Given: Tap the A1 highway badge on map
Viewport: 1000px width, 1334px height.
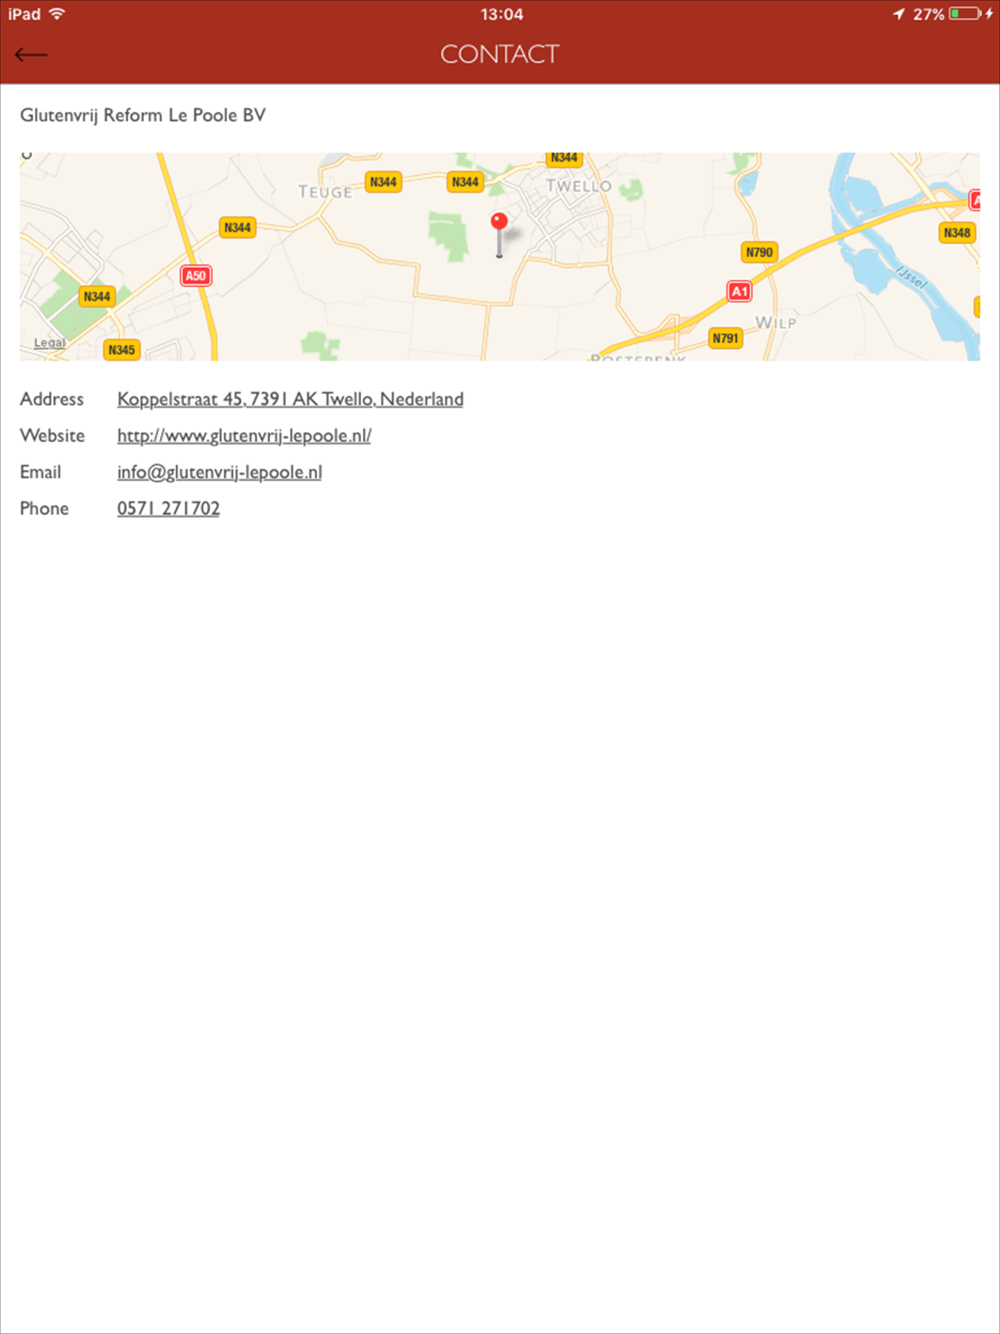Looking at the screenshot, I should (739, 291).
